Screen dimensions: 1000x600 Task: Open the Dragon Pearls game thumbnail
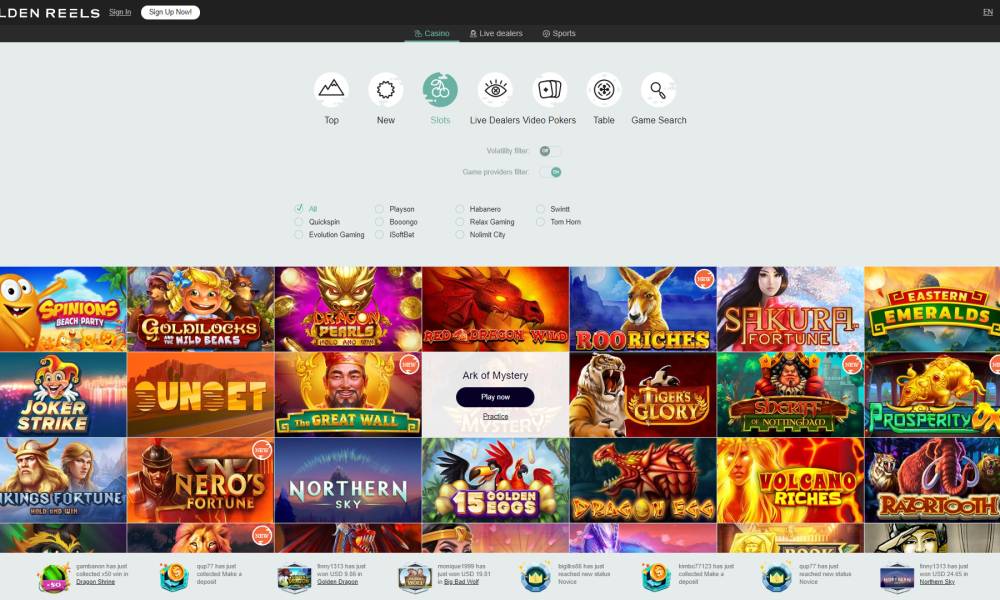coord(348,309)
